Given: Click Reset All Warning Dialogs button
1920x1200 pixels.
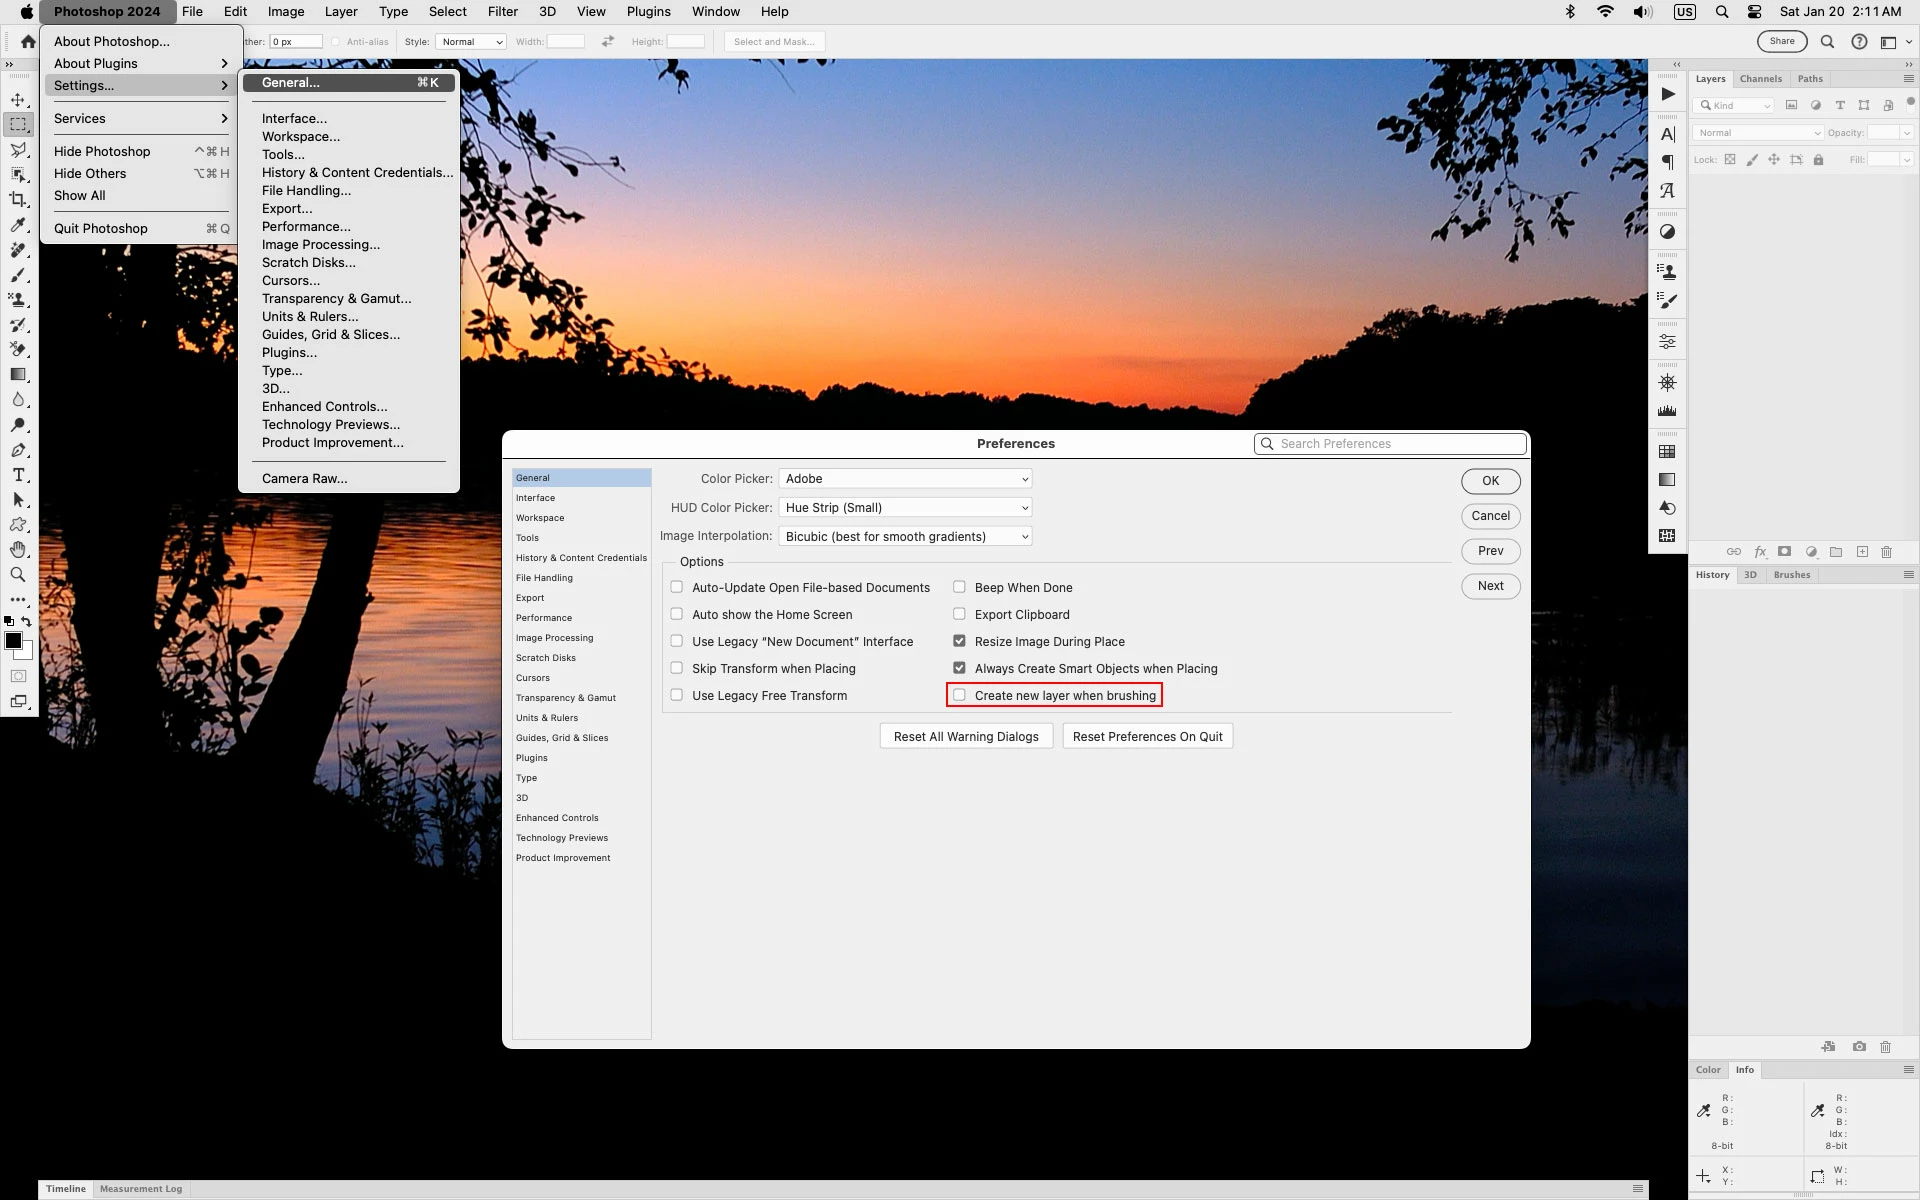Looking at the screenshot, I should [965, 737].
